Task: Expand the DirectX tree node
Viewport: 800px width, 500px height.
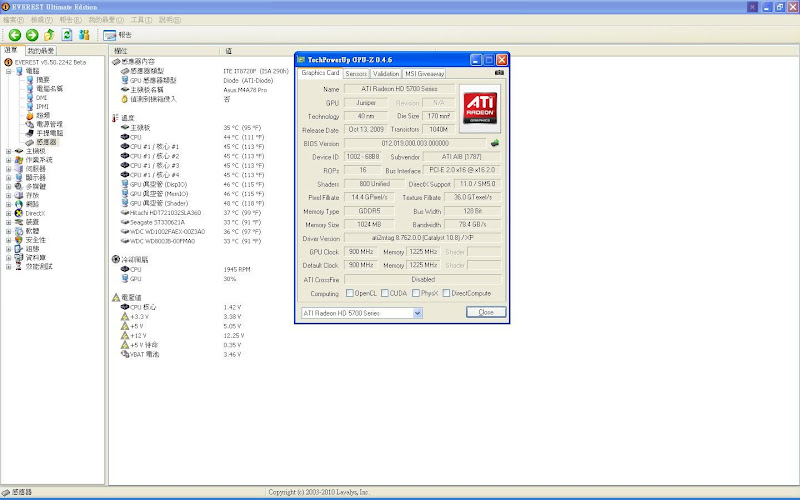Action: (x=9, y=213)
